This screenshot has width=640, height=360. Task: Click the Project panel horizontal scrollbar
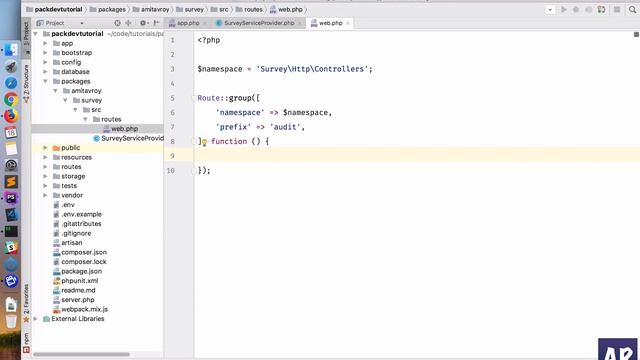pos(81,354)
